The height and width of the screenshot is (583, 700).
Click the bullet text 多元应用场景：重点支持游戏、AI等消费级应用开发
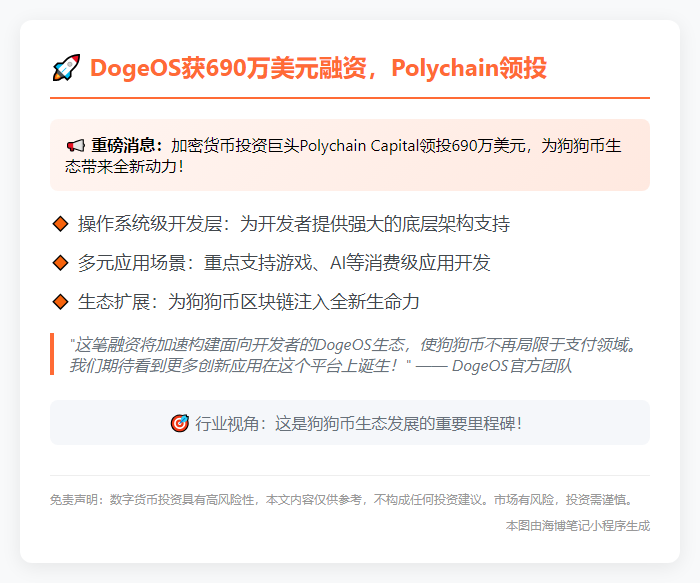(x=284, y=262)
